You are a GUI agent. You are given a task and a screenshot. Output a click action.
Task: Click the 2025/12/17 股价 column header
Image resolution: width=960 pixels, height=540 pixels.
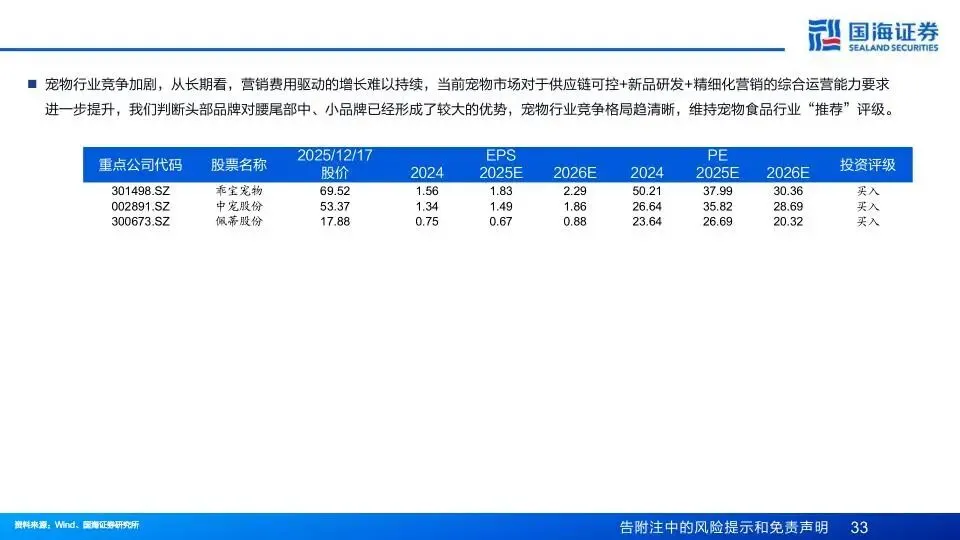335,164
